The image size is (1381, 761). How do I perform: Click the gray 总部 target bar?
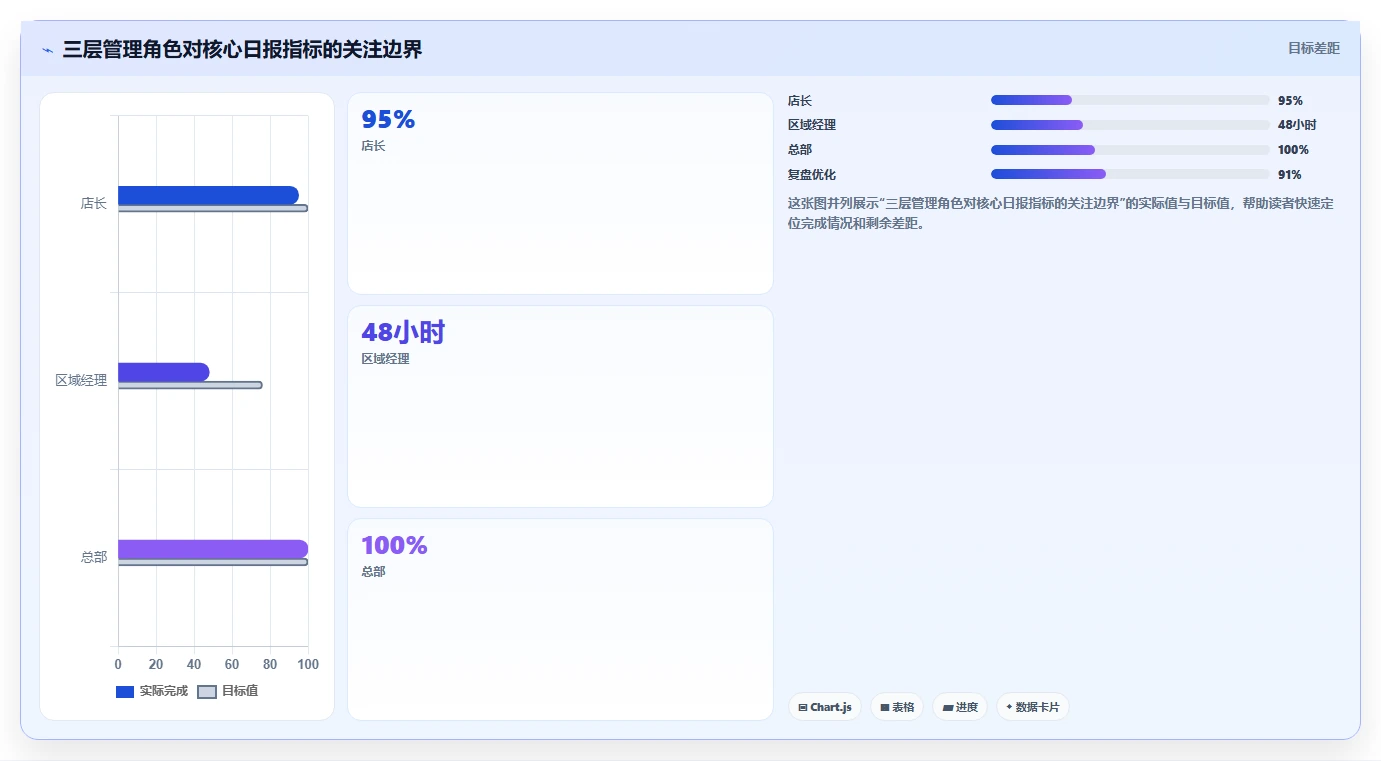pos(213,562)
